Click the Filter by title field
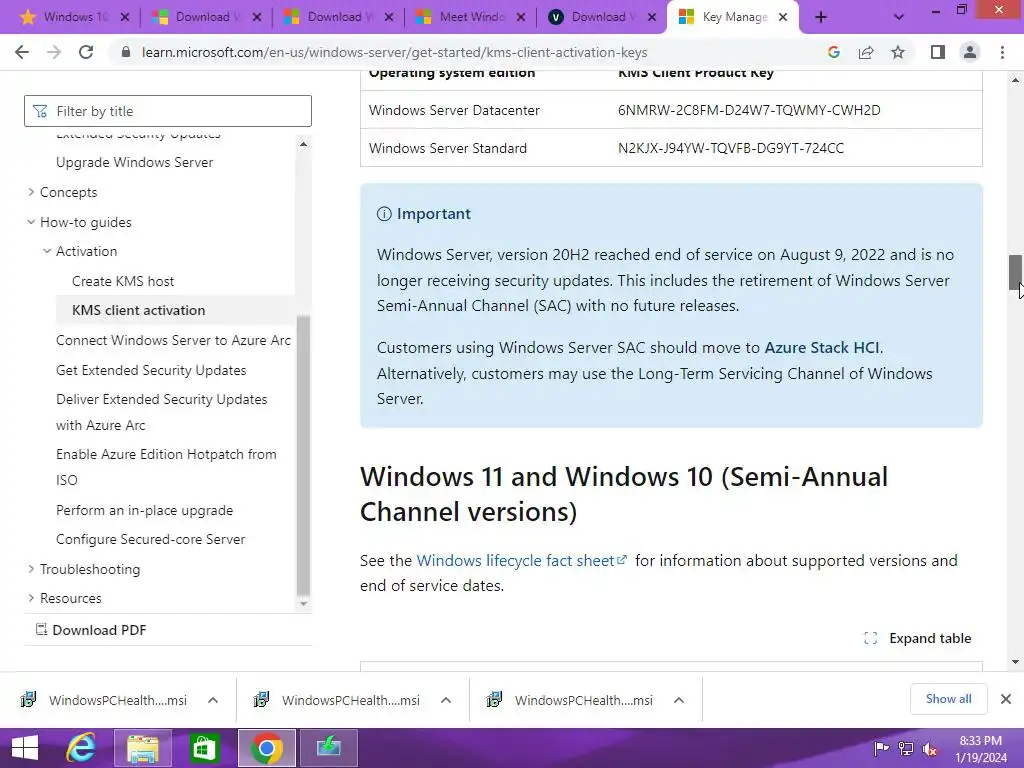Image resolution: width=1024 pixels, height=768 pixels. pyautogui.click(x=168, y=111)
